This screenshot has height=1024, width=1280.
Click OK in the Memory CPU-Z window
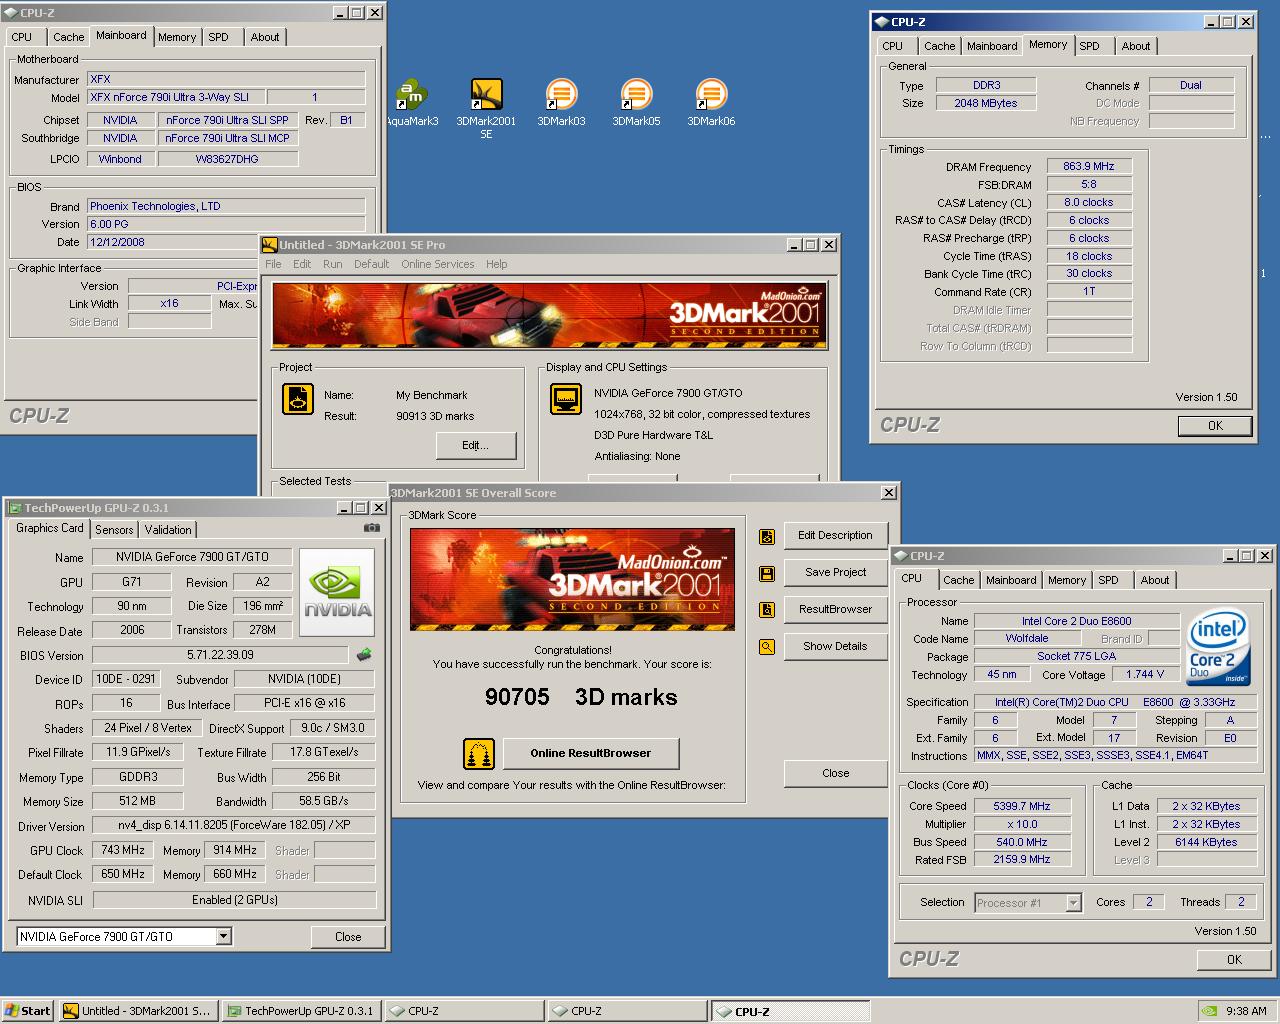[1215, 425]
